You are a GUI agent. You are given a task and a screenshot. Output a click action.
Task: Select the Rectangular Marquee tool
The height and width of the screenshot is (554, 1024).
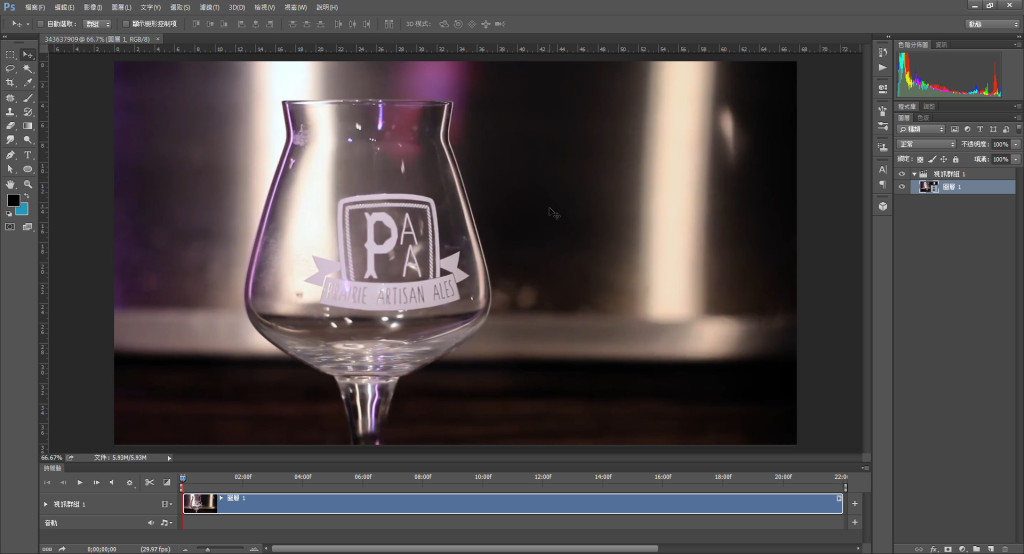[10, 55]
